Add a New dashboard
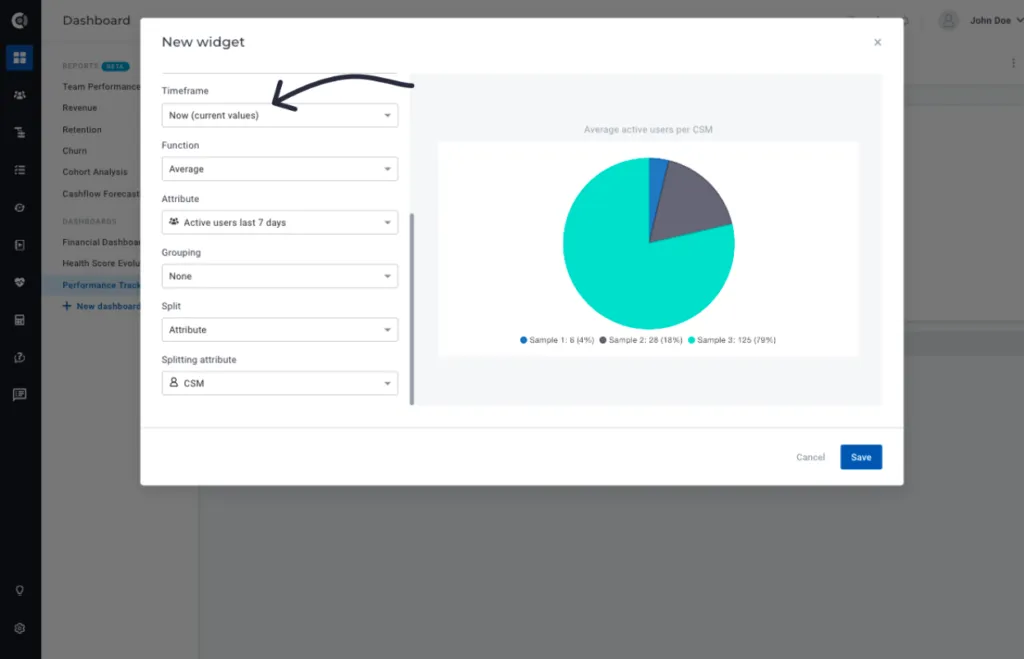This screenshot has height=659, width=1024. [101, 306]
